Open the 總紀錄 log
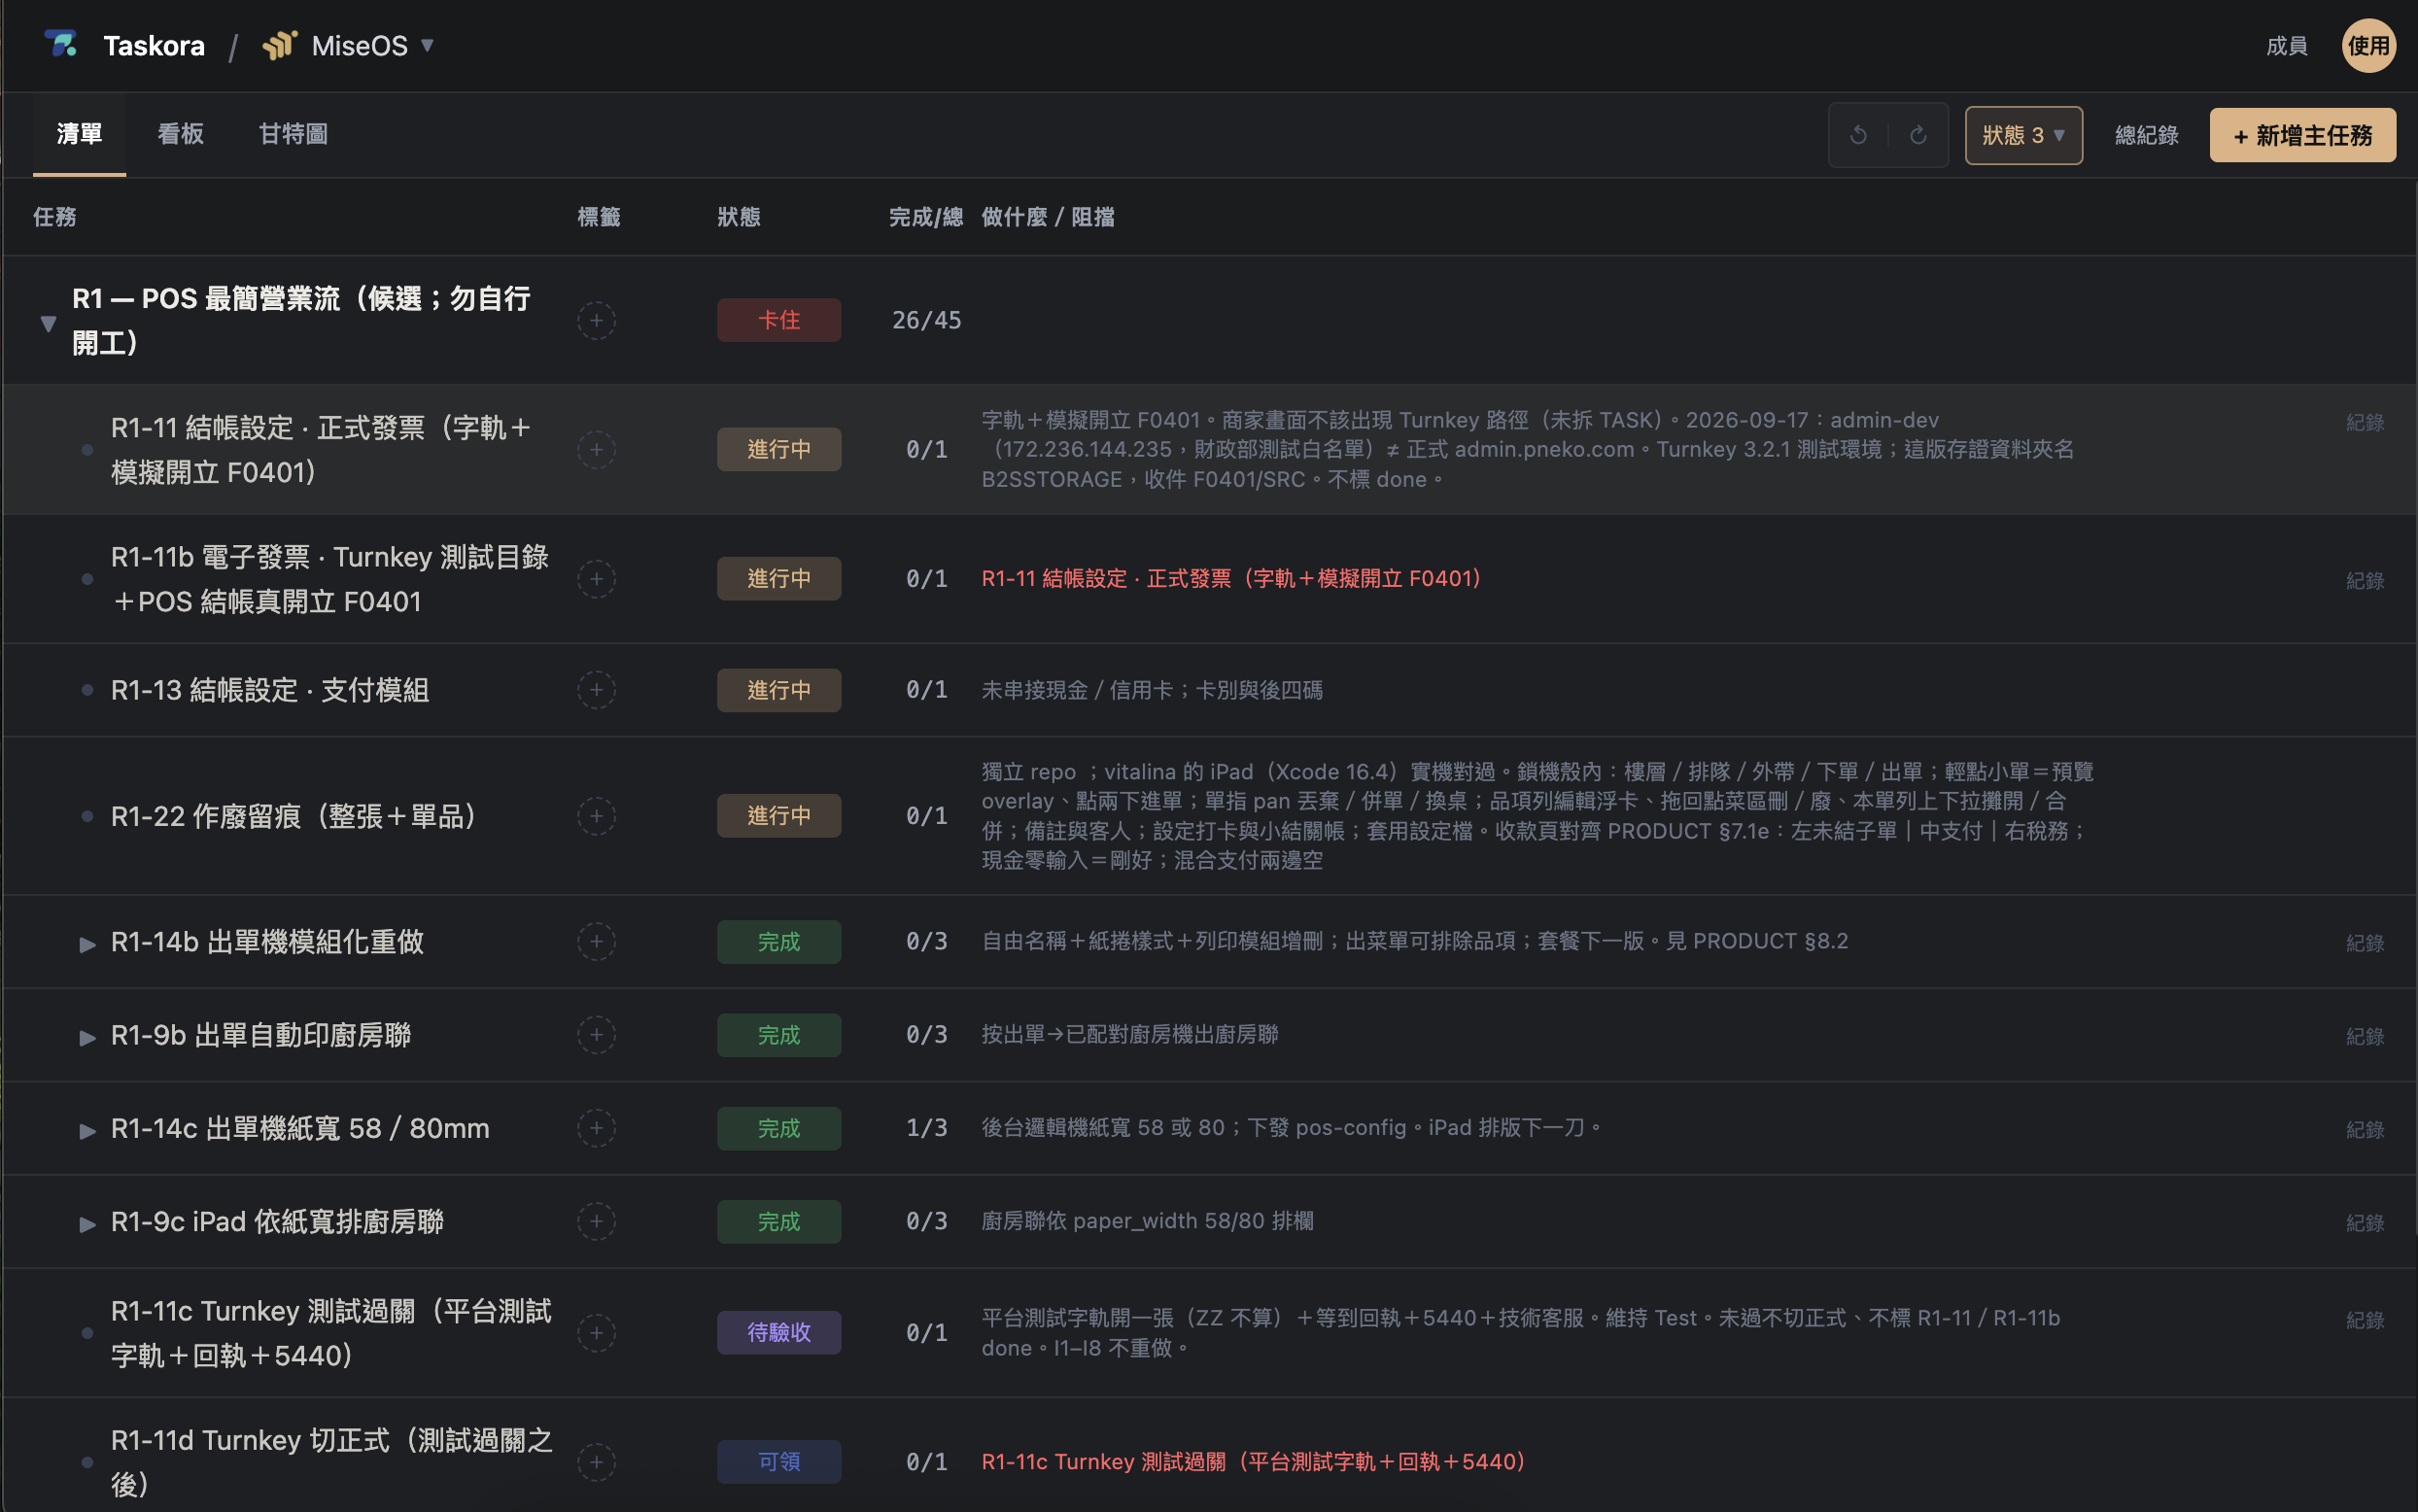The height and width of the screenshot is (1512, 2418). tap(2146, 135)
